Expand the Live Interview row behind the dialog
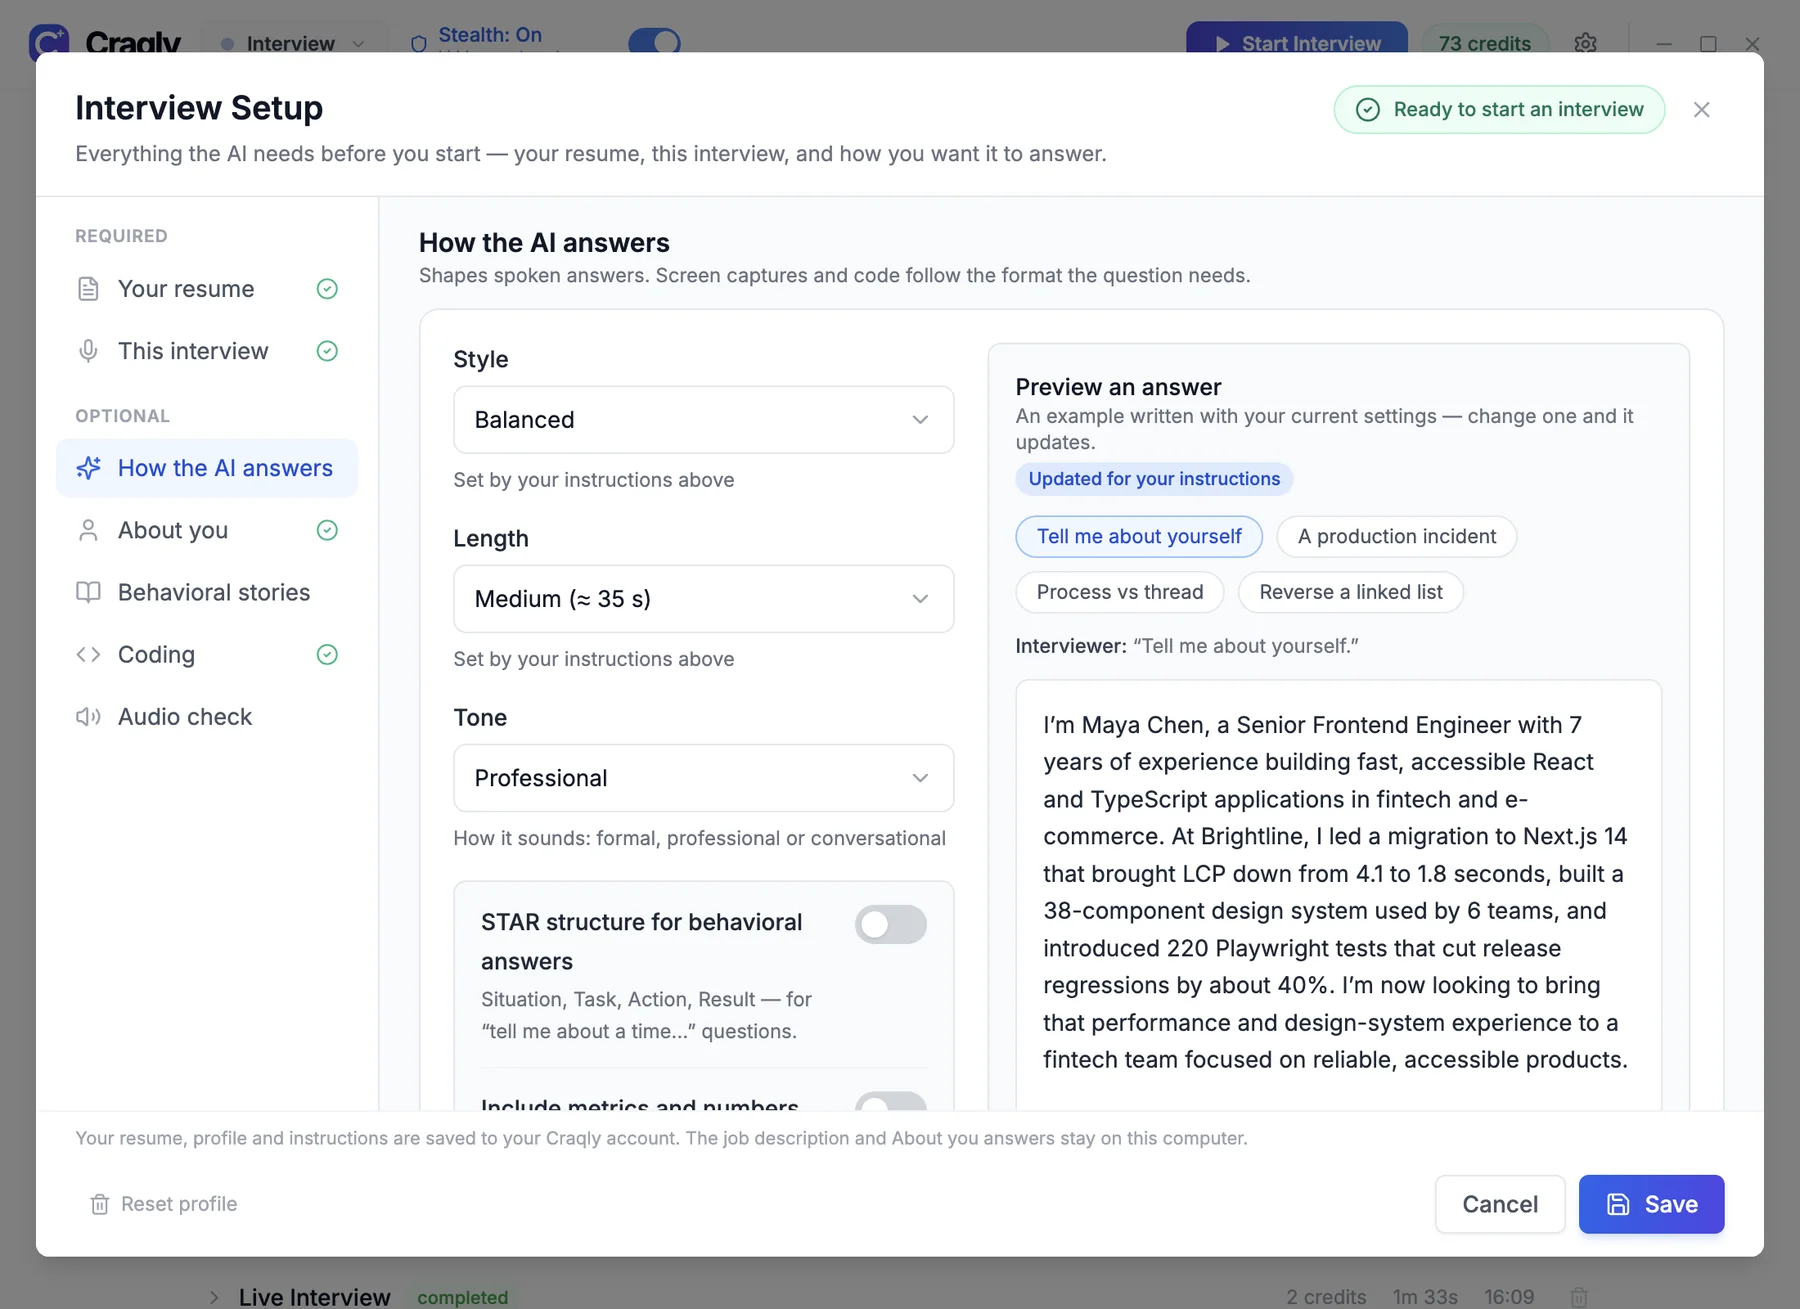The height and width of the screenshot is (1309, 1800). pyautogui.click(x=214, y=1297)
